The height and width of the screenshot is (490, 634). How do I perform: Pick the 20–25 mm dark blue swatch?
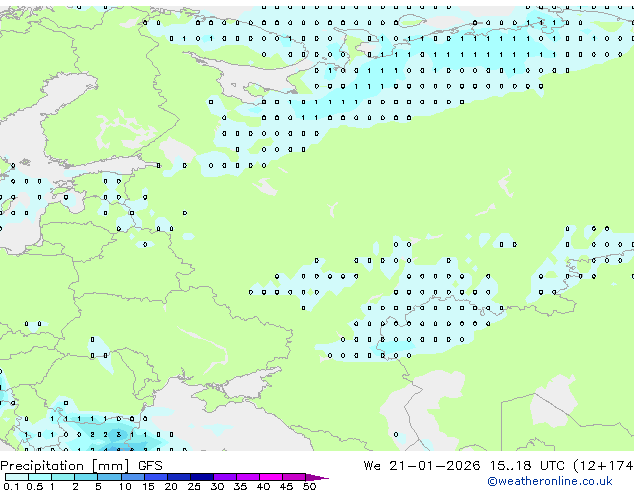pos(179,477)
